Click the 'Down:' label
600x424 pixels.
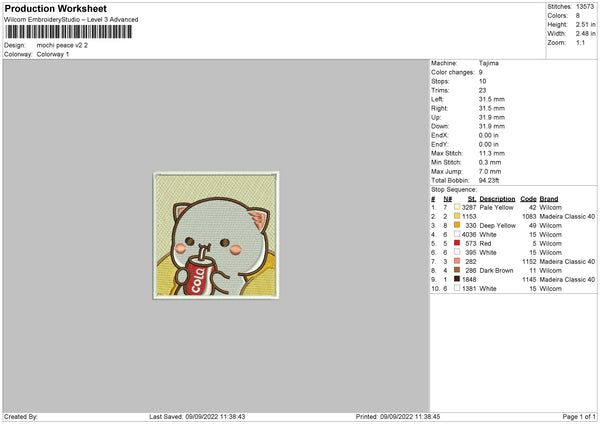[440, 126]
